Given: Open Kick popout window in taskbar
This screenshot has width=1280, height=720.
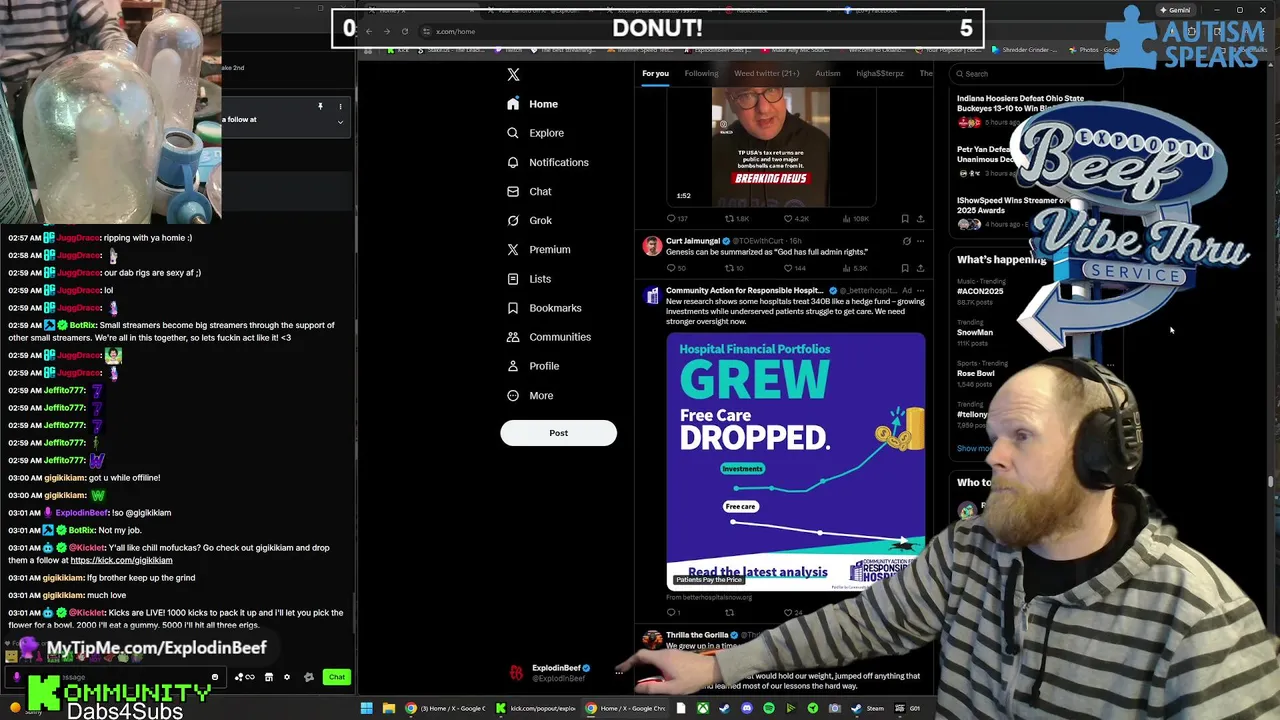Looking at the screenshot, I should [x=536, y=708].
